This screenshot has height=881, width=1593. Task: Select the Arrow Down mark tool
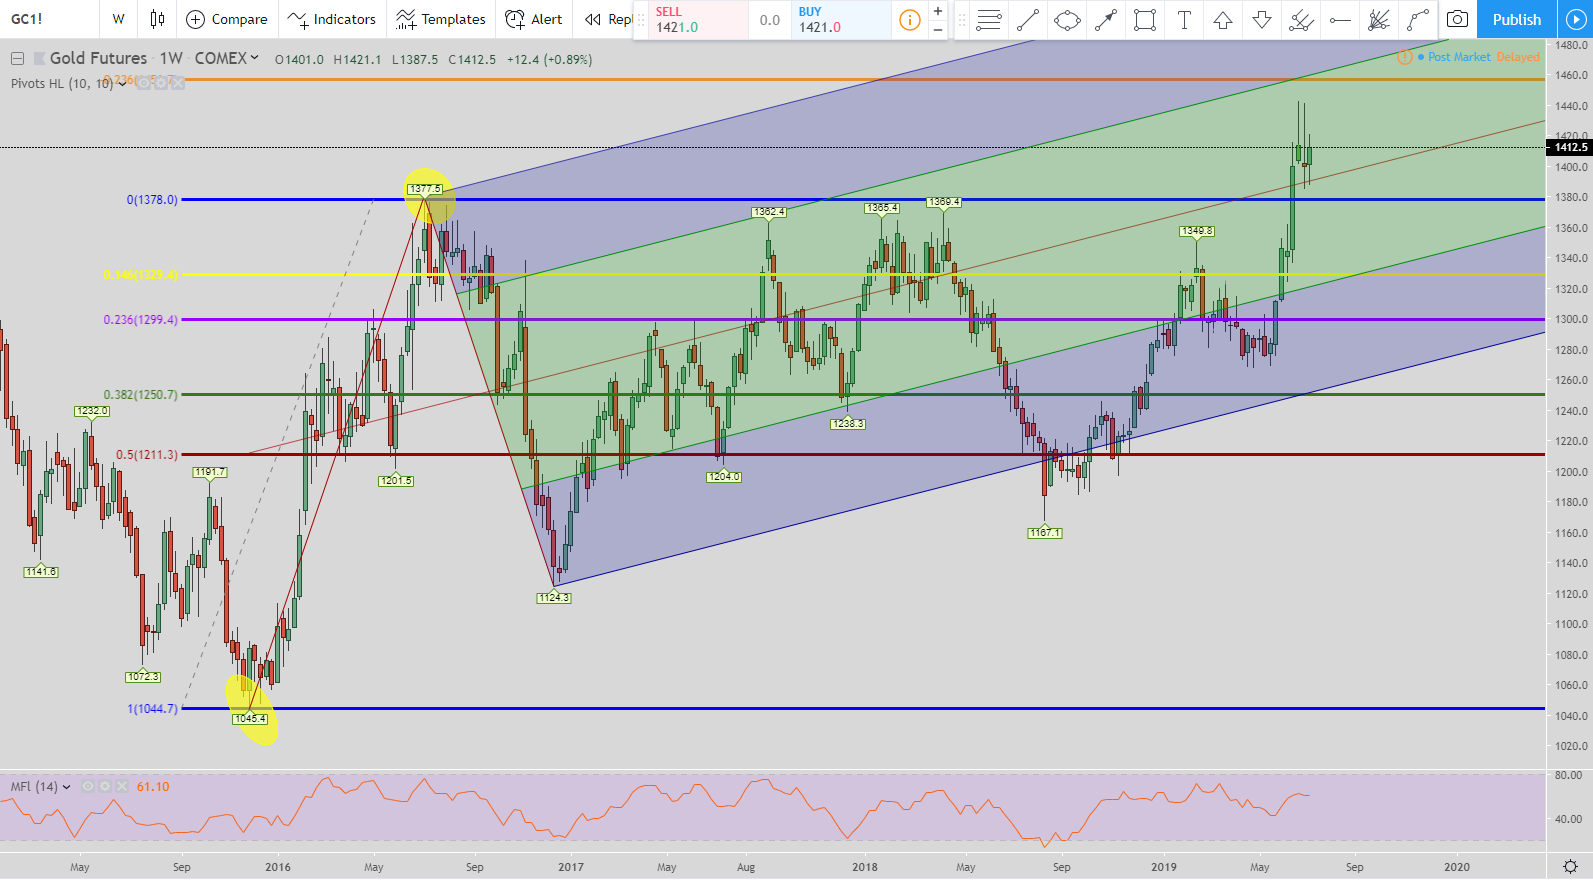pyautogui.click(x=1262, y=19)
